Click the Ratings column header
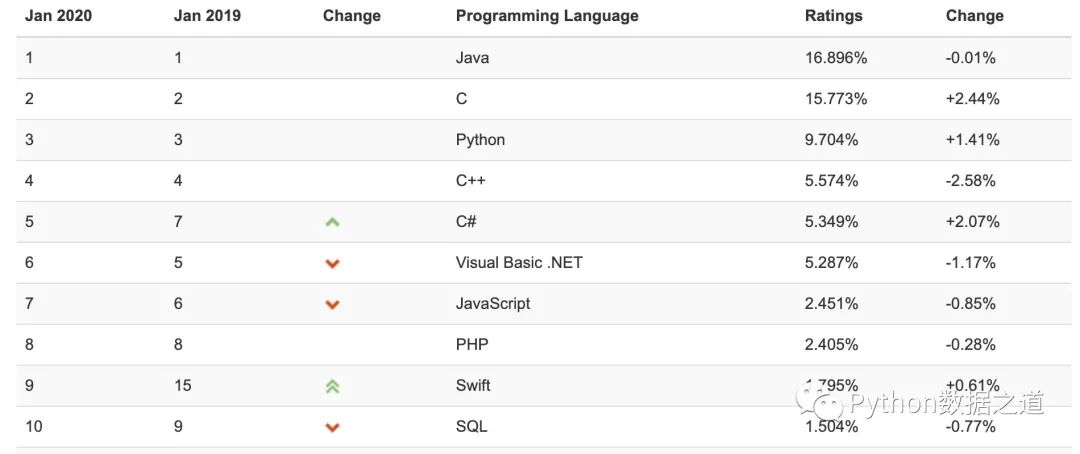This screenshot has width=1080, height=454. point(833,16)
